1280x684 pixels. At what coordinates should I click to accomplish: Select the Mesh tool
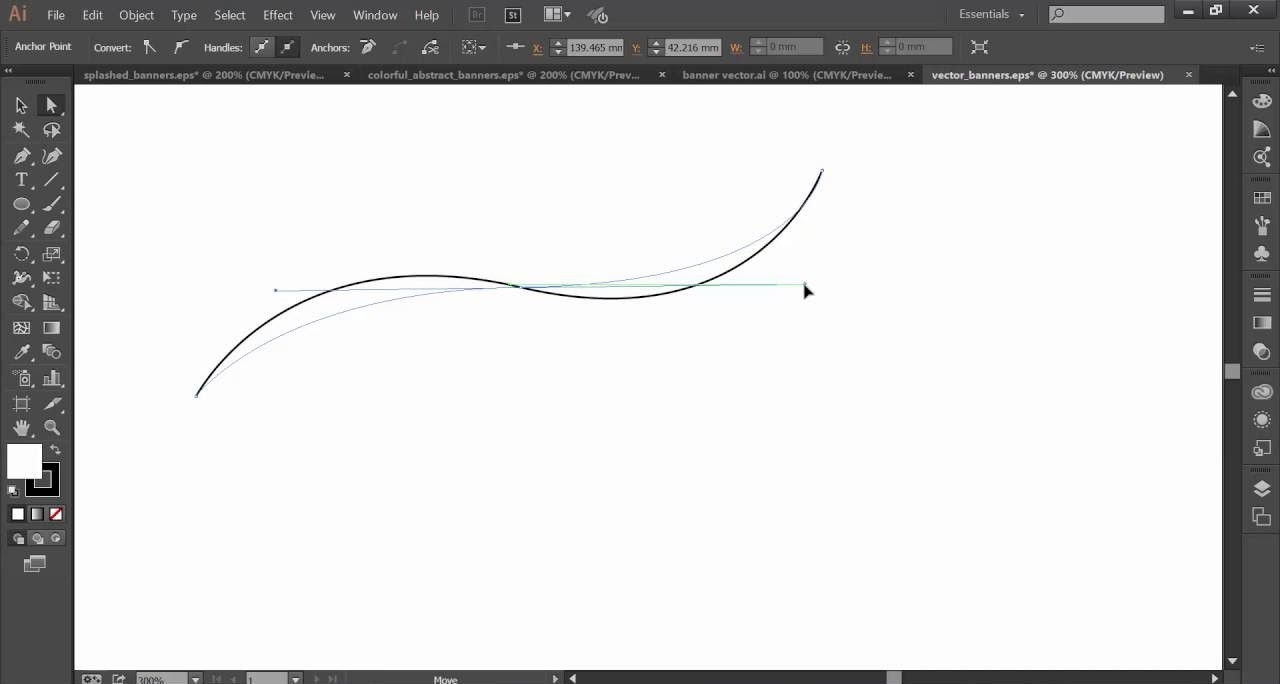point(21,328)
